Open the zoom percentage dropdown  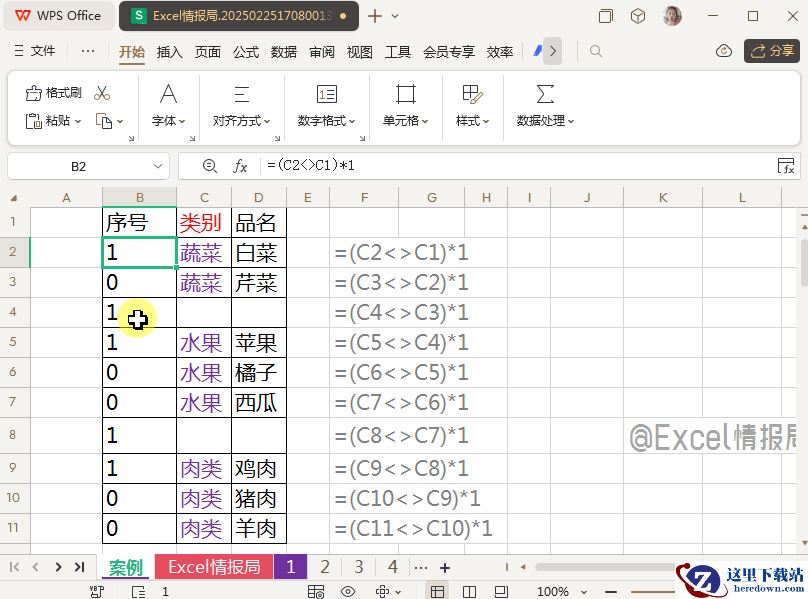pyautogui.click(x=584, y=592)
